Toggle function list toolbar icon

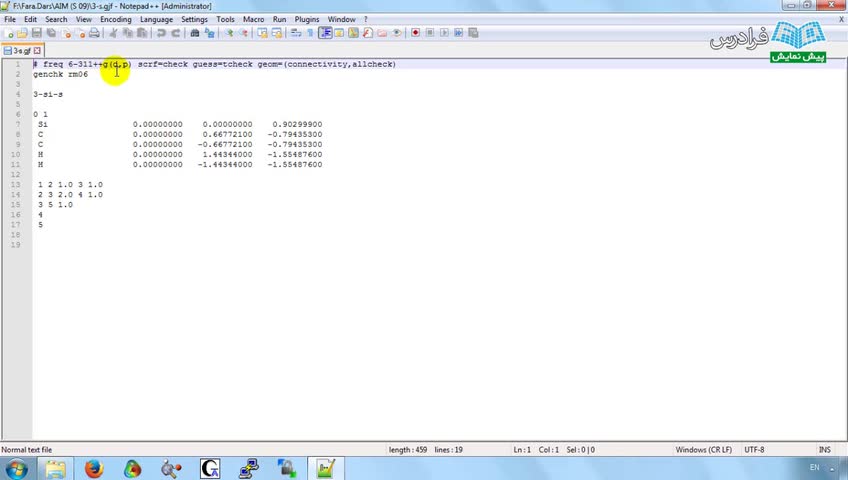368,34
